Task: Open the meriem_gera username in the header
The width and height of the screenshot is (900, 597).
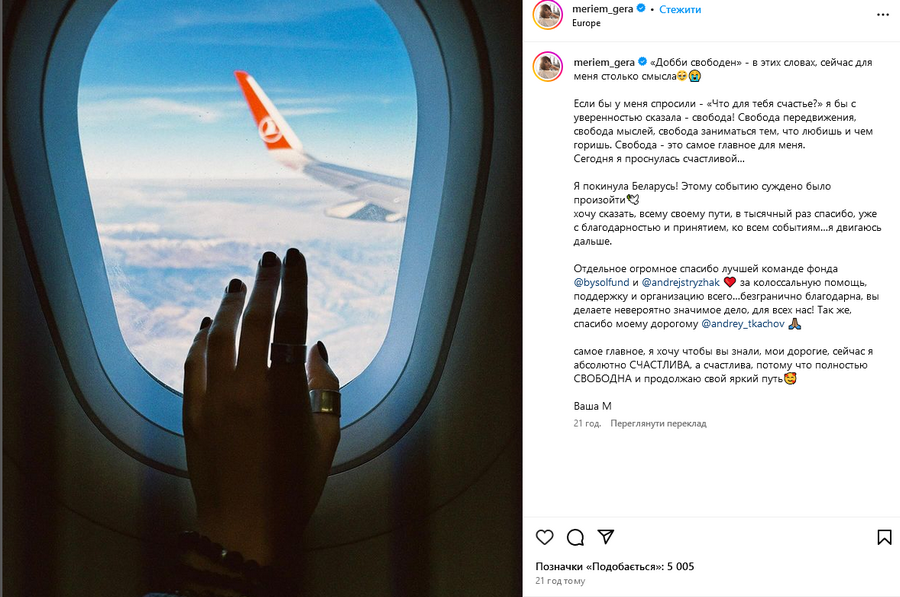Action: [x=602, y=9]
